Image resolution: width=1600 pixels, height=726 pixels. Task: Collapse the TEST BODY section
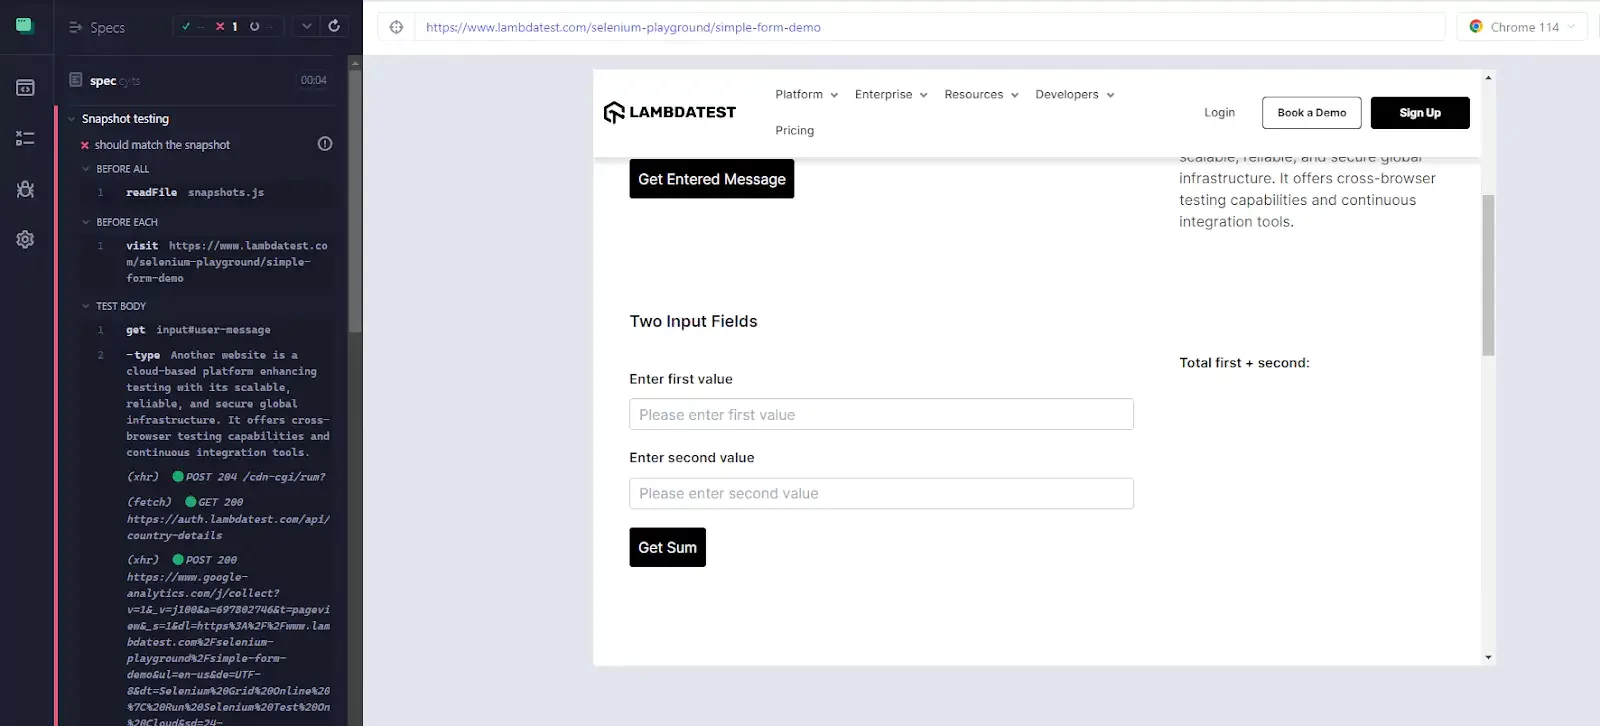pyautogui.click(x=86, y=306)
